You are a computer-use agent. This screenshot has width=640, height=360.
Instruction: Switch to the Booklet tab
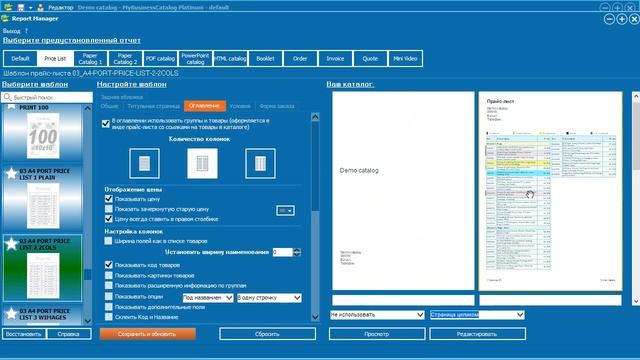click(x=265, y=59)
